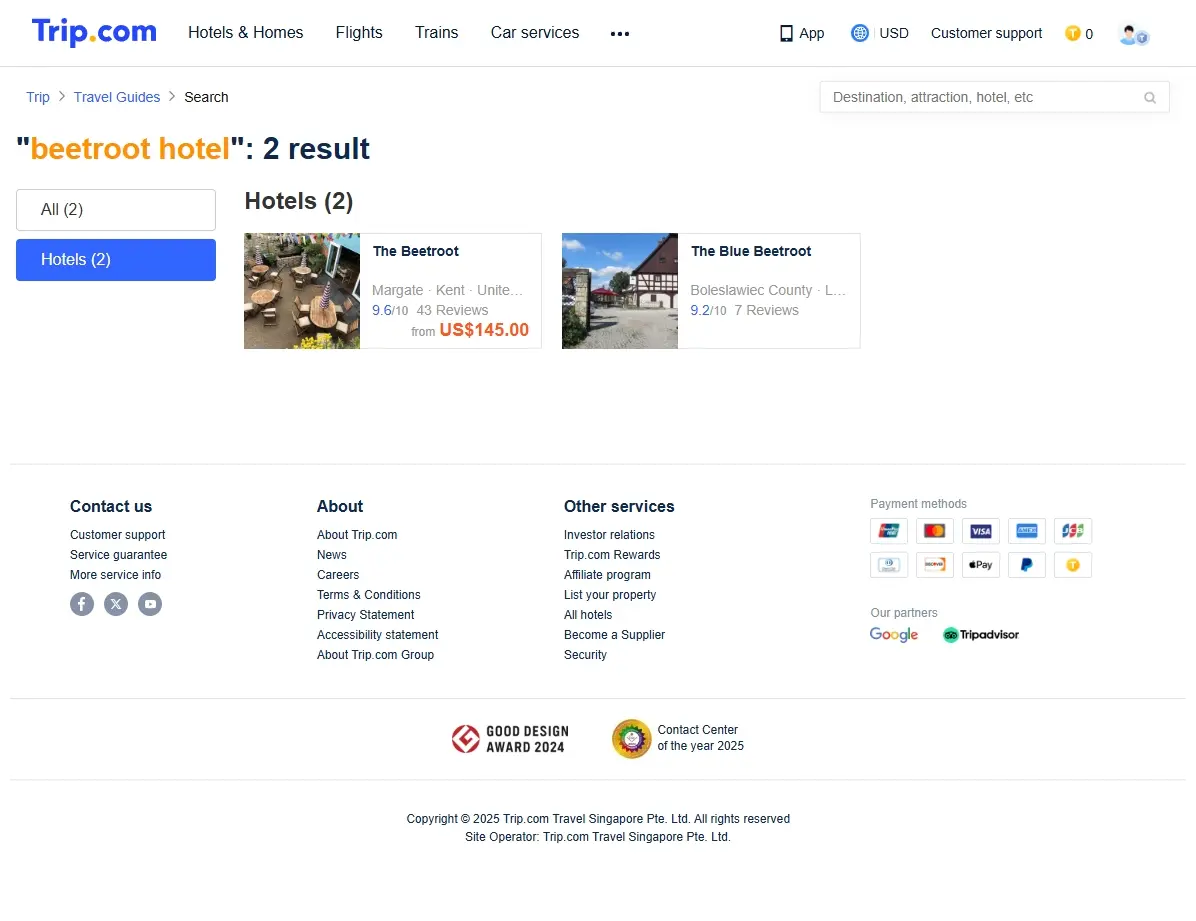The height and width of the screenshot is (921, 1196).
Task: Click the Trip.com logo
Action: click(x=94, y=32)
